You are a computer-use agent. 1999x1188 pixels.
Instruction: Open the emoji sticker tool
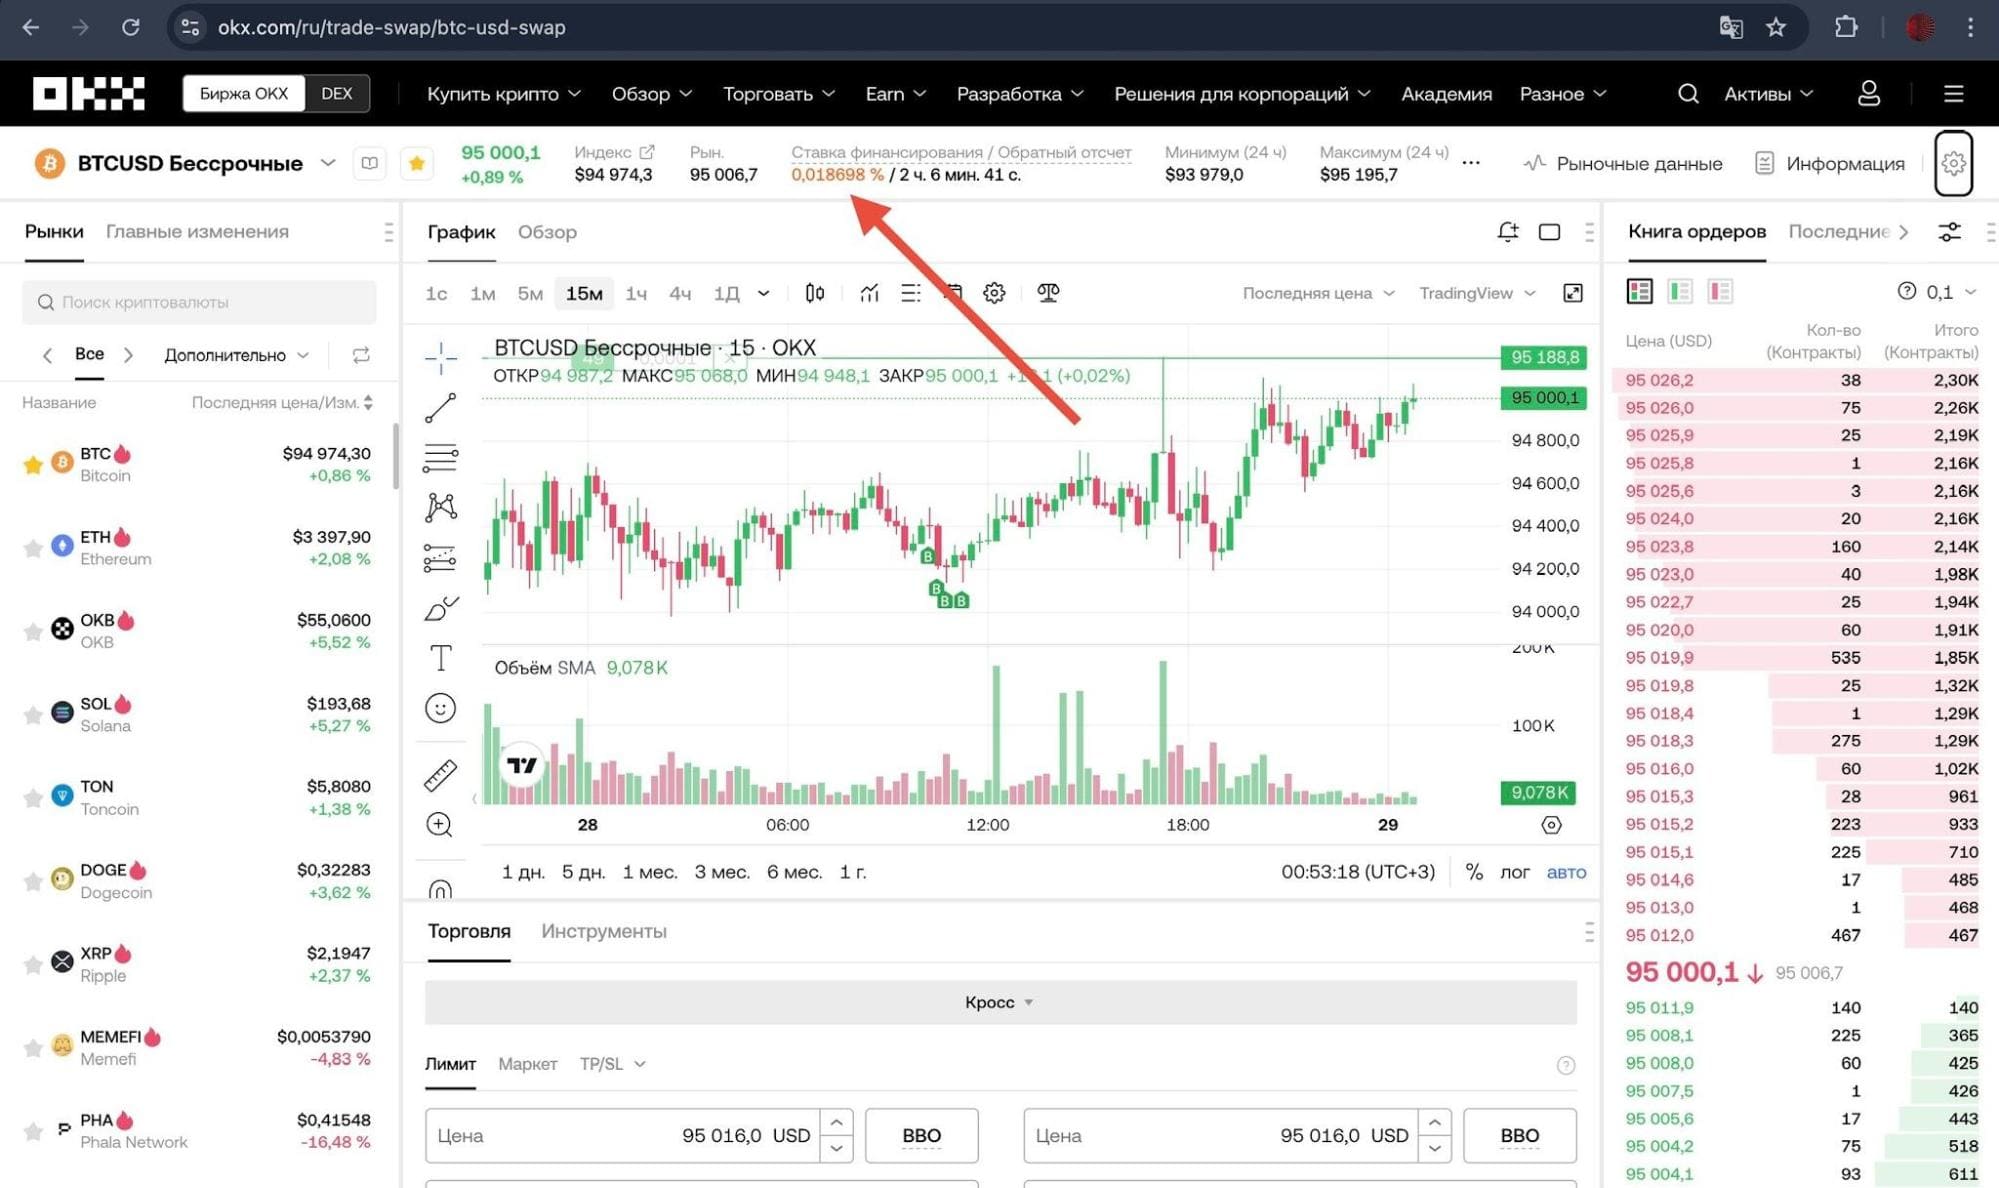point(440,708)
